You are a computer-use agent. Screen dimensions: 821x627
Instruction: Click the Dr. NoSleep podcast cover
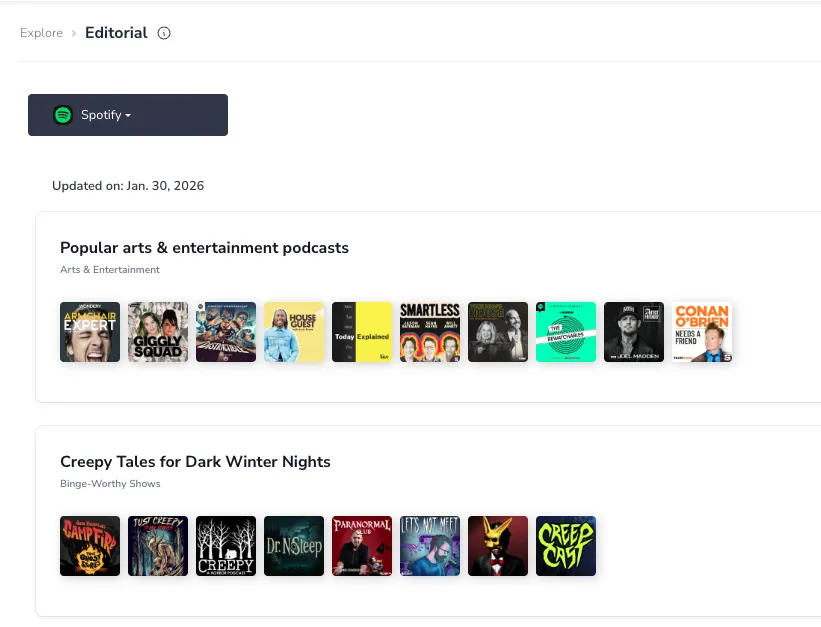(x=294, y=546)
